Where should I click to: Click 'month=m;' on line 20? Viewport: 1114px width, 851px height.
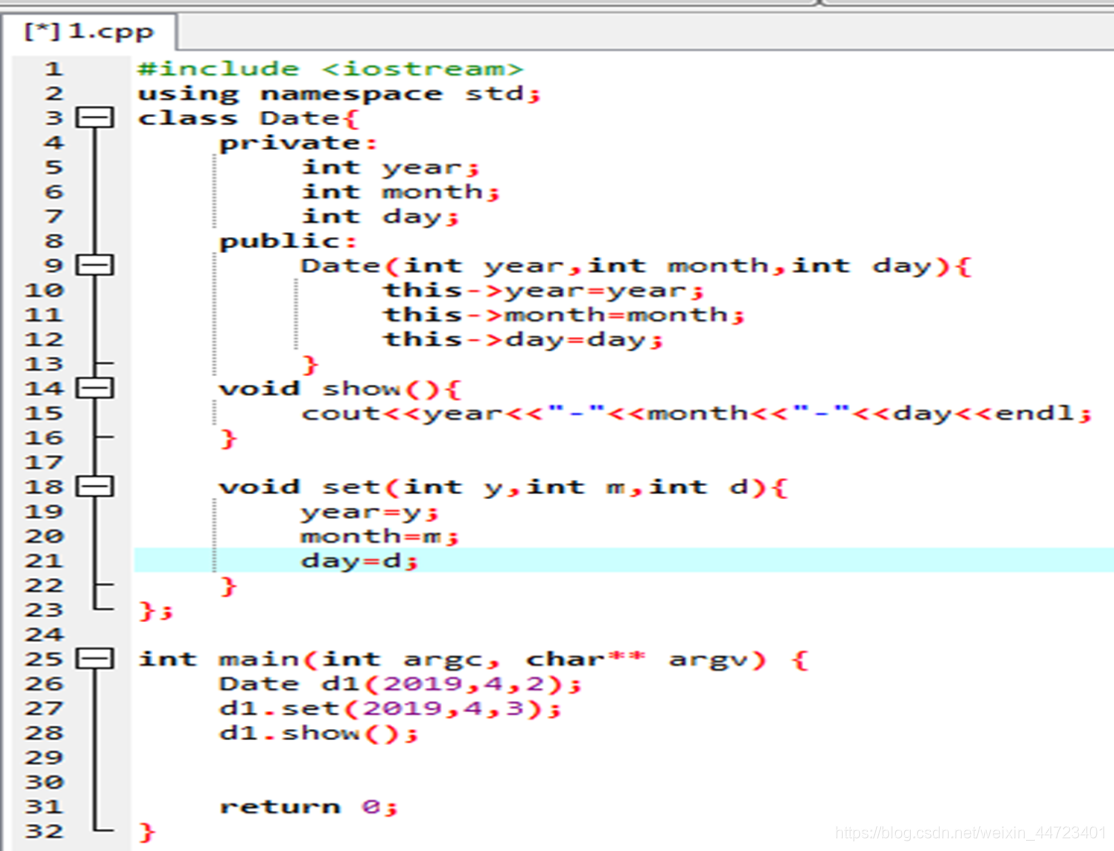tap(380, 536)
